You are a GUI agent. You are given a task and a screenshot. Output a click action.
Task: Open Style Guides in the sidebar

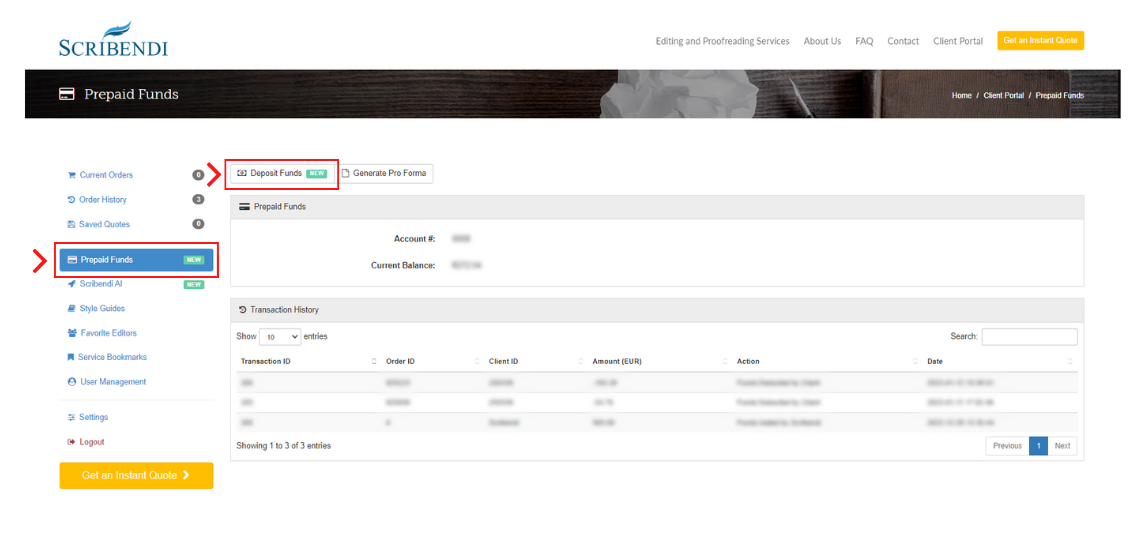pos(102,308)
